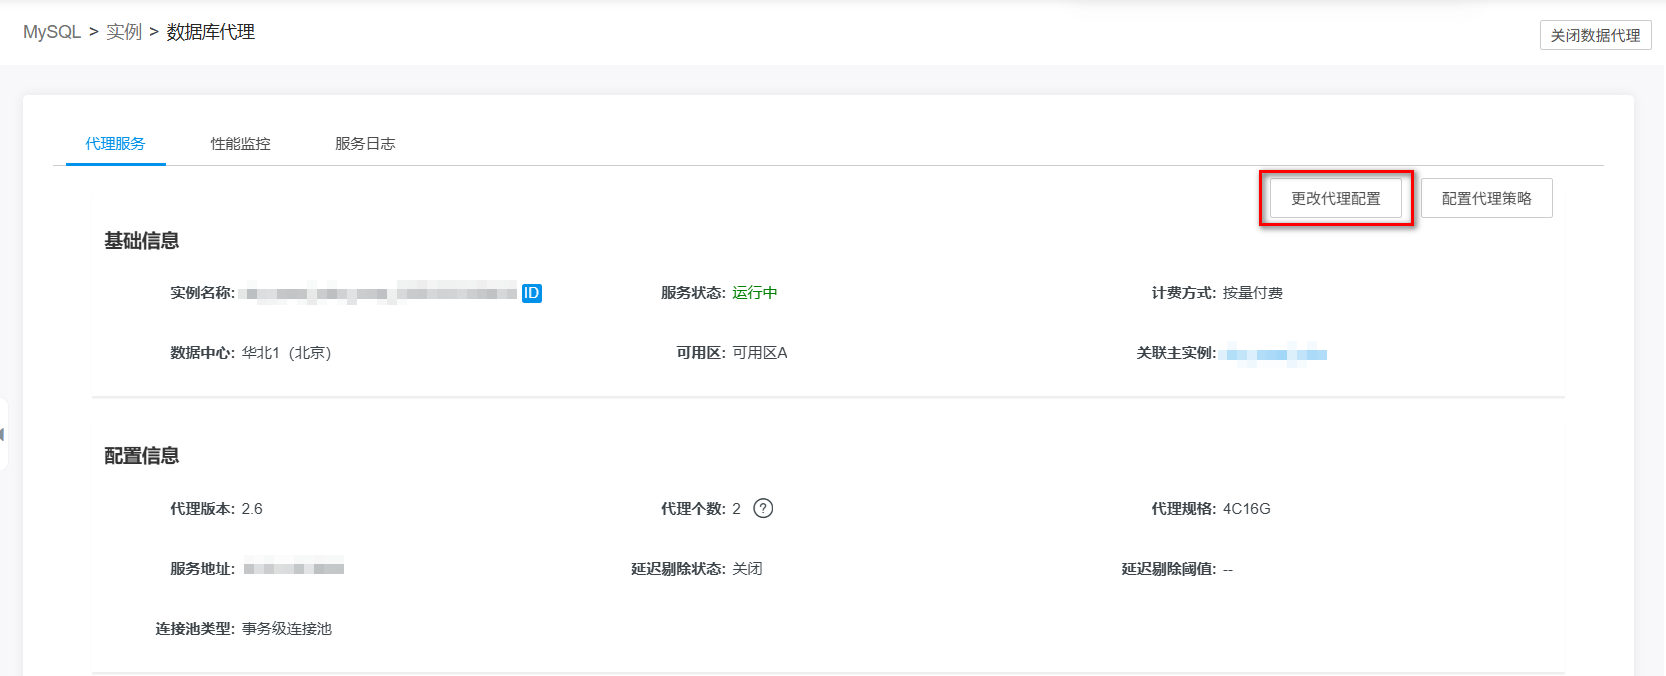The width and height of the screenshot is (1666, 676).
Task: Go to the 服务日志 tab
Action: (x=365, y=144)
